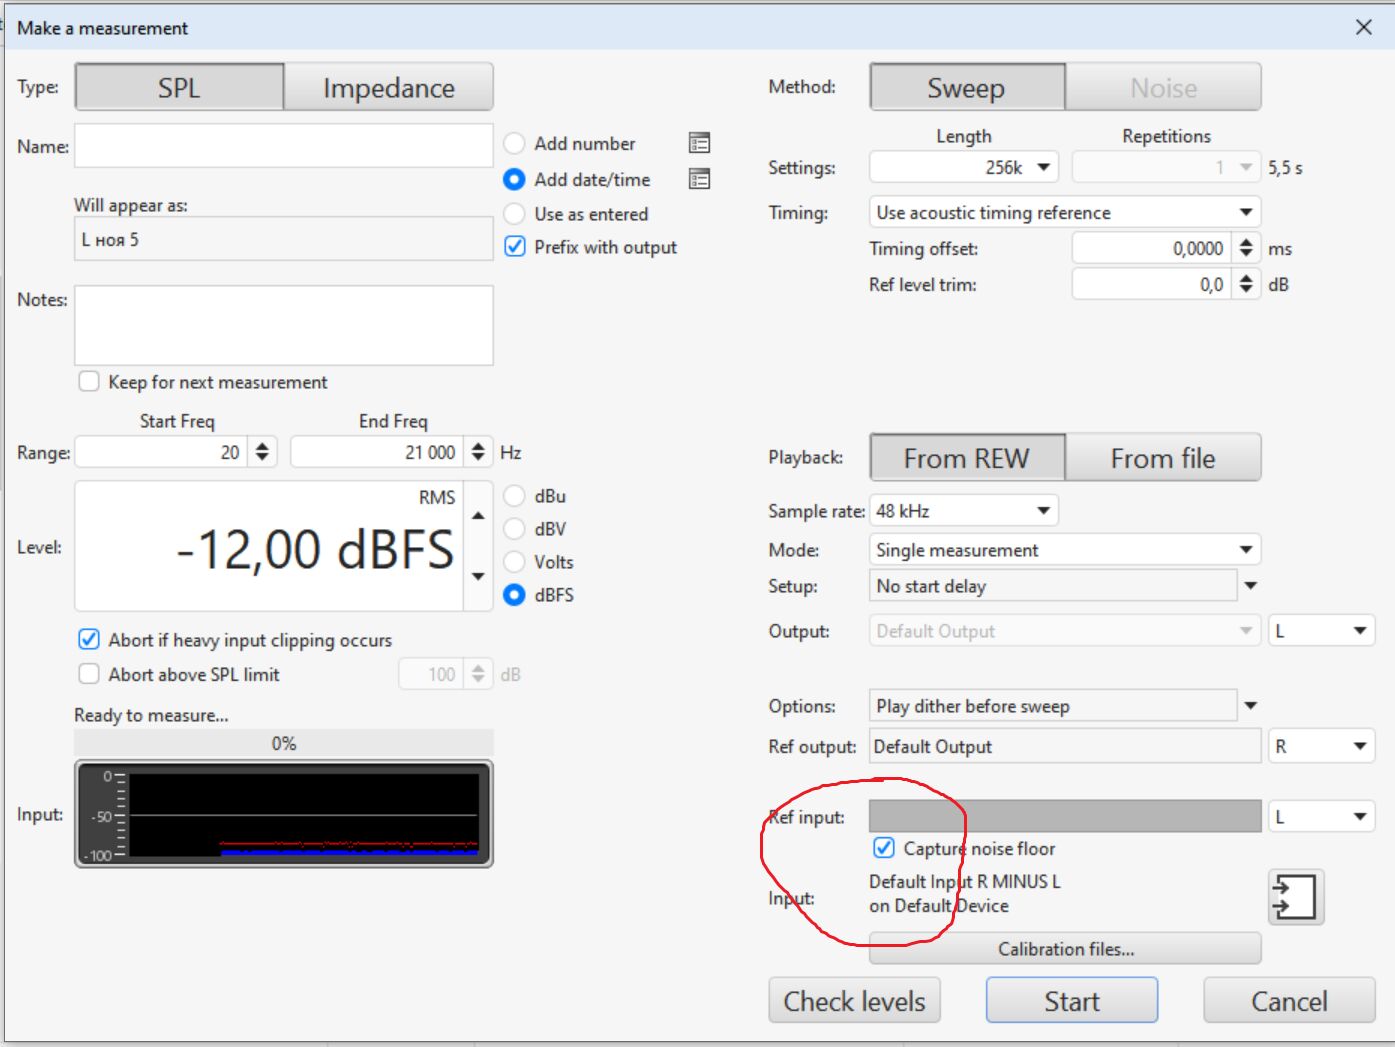Screen dimensions: 1395x1047
Task: Click the Start button
Action: (1071, 1001)
